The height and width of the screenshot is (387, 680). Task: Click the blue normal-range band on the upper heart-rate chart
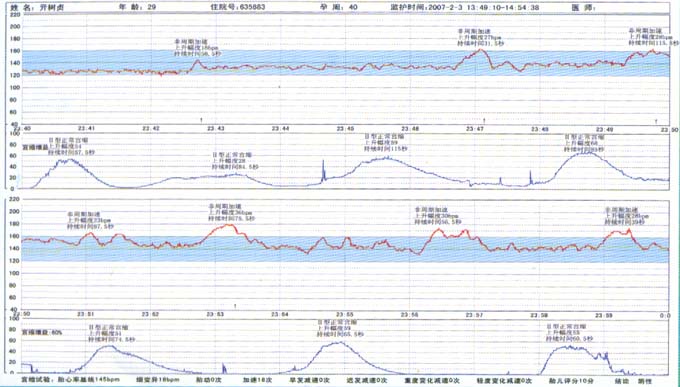tap(345, 63)
